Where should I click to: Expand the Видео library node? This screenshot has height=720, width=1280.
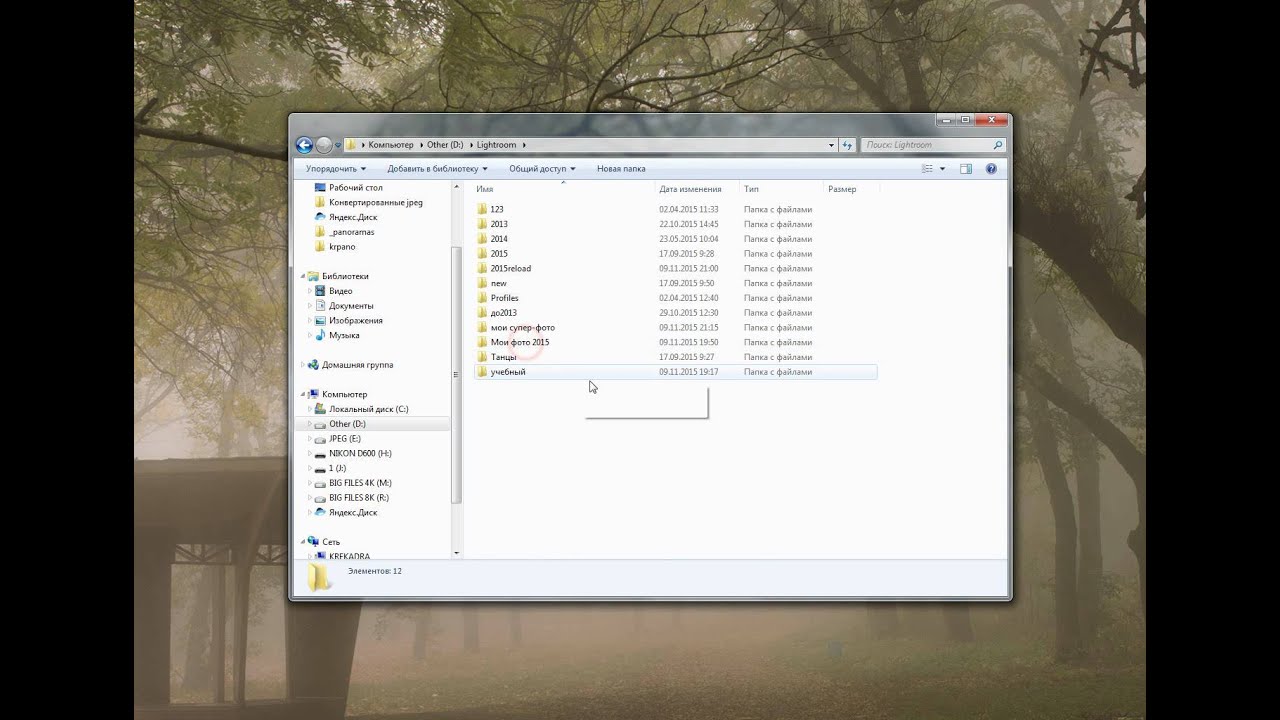(310, 291)
